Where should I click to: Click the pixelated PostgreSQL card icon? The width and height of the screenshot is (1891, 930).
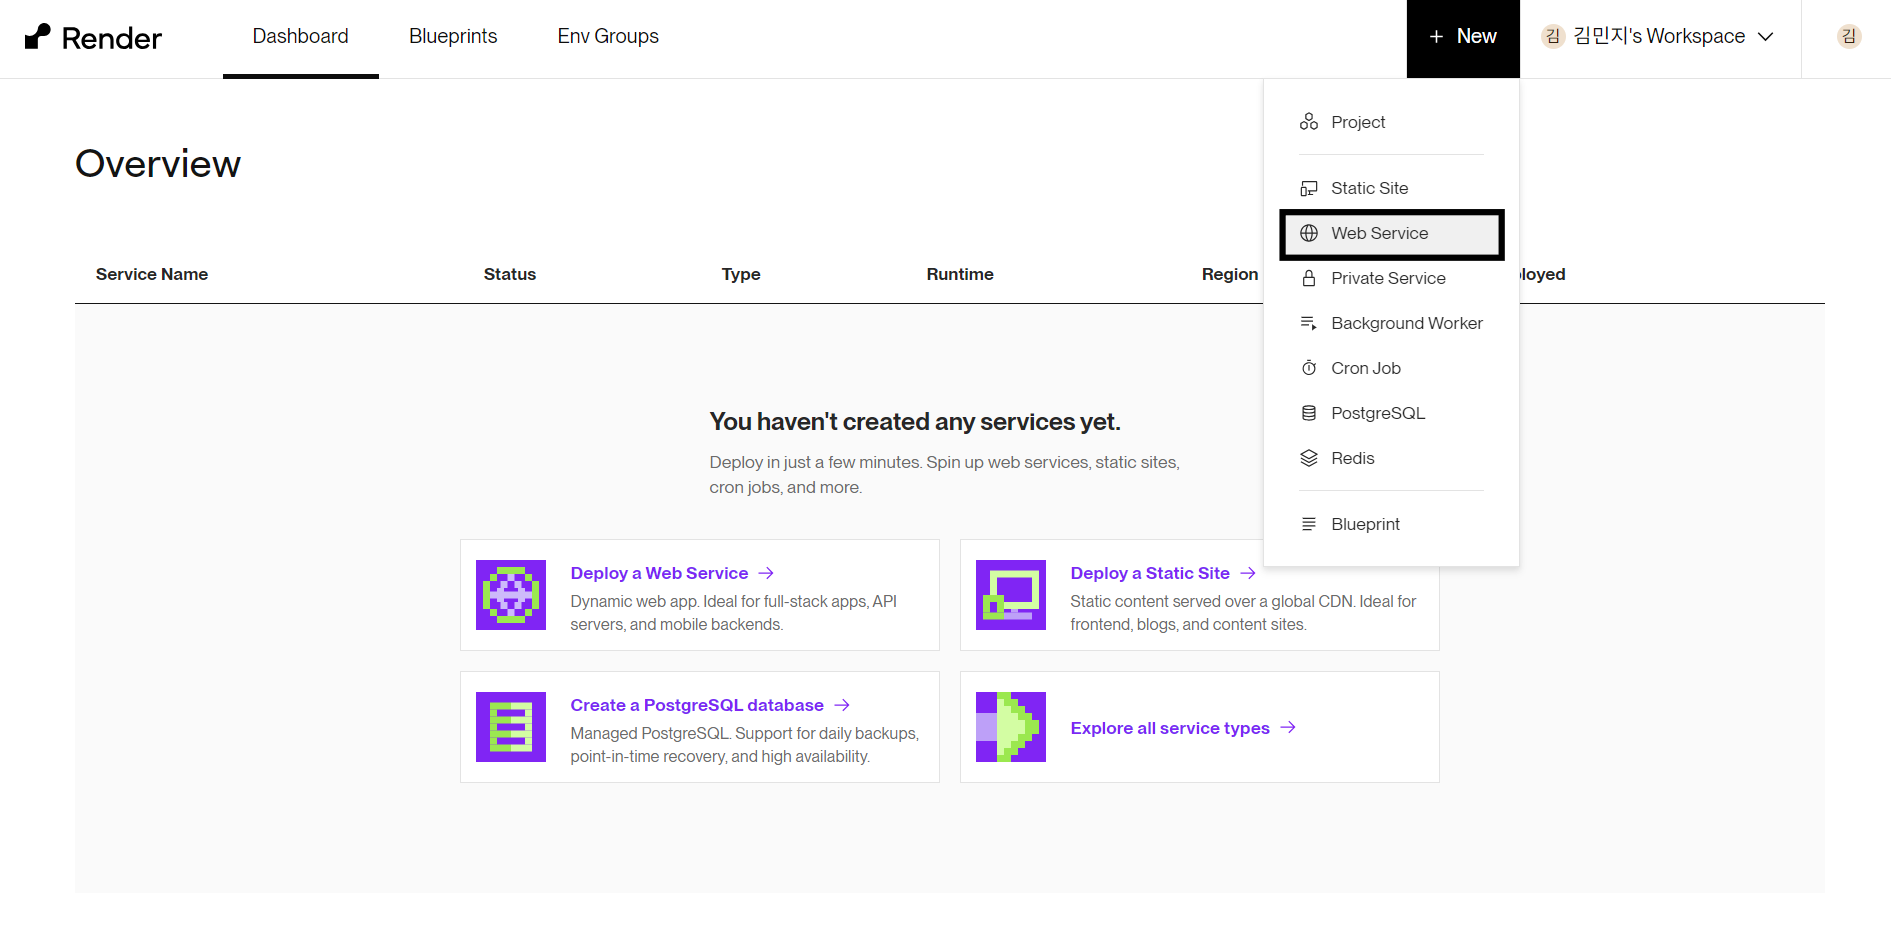pos(511,727)
